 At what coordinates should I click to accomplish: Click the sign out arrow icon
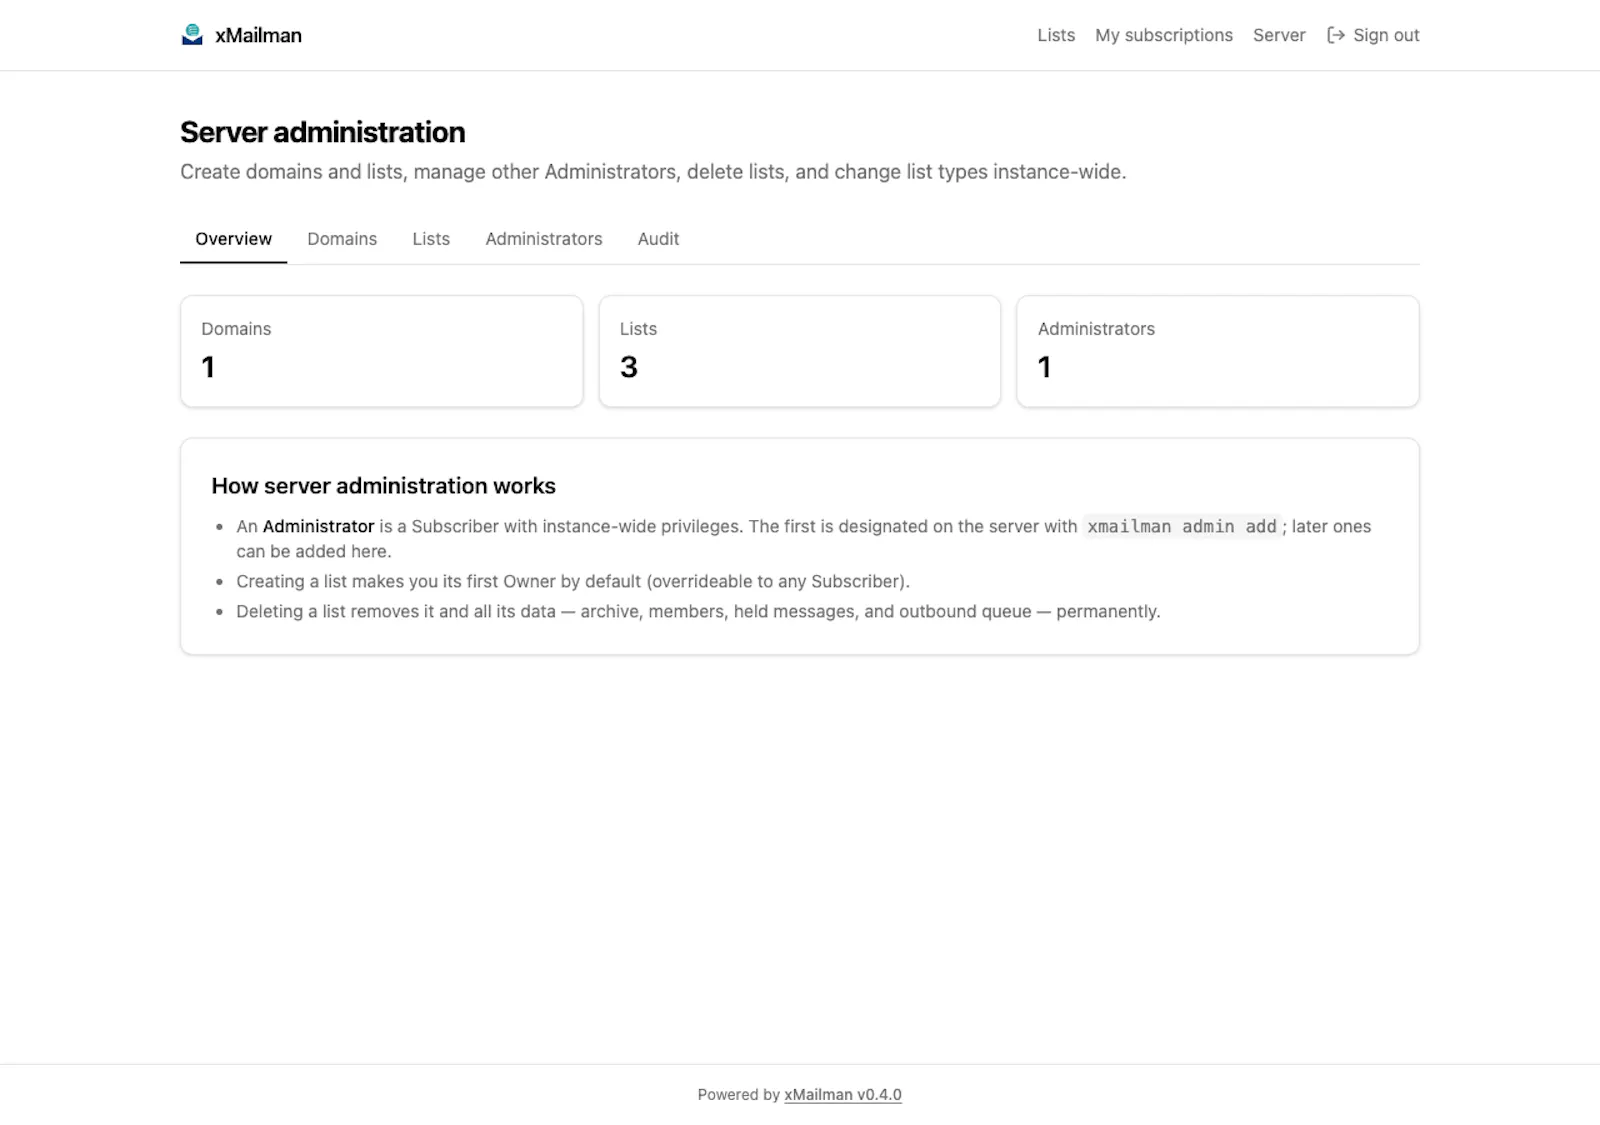point(1335,35)
